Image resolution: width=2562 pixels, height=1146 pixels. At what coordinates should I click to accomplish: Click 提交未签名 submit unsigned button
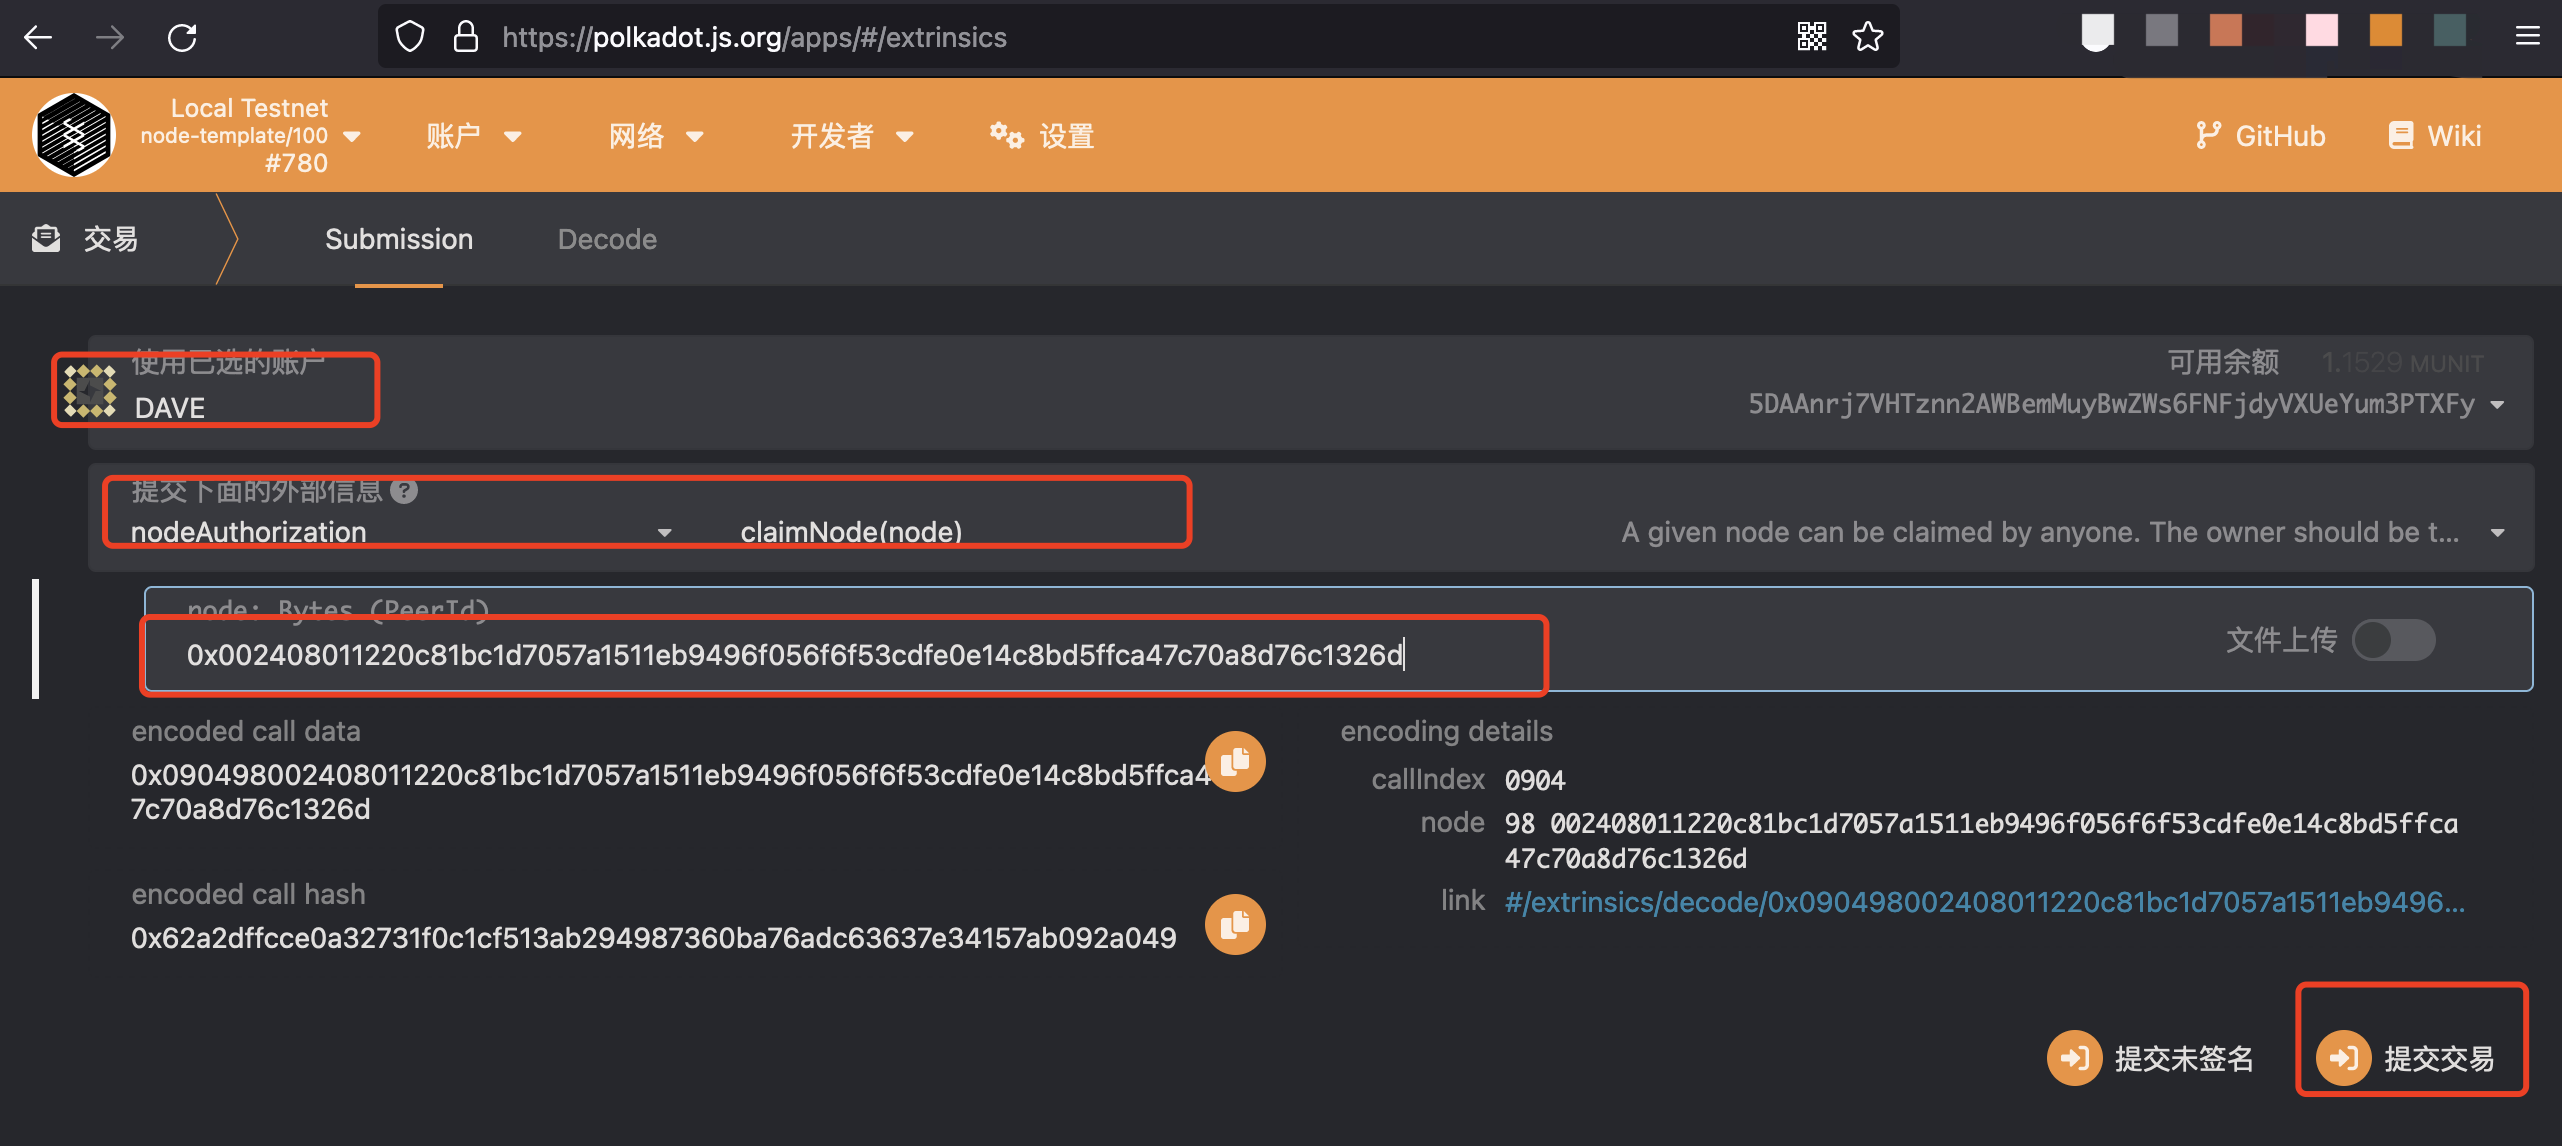click(x=2150, y=1058)
